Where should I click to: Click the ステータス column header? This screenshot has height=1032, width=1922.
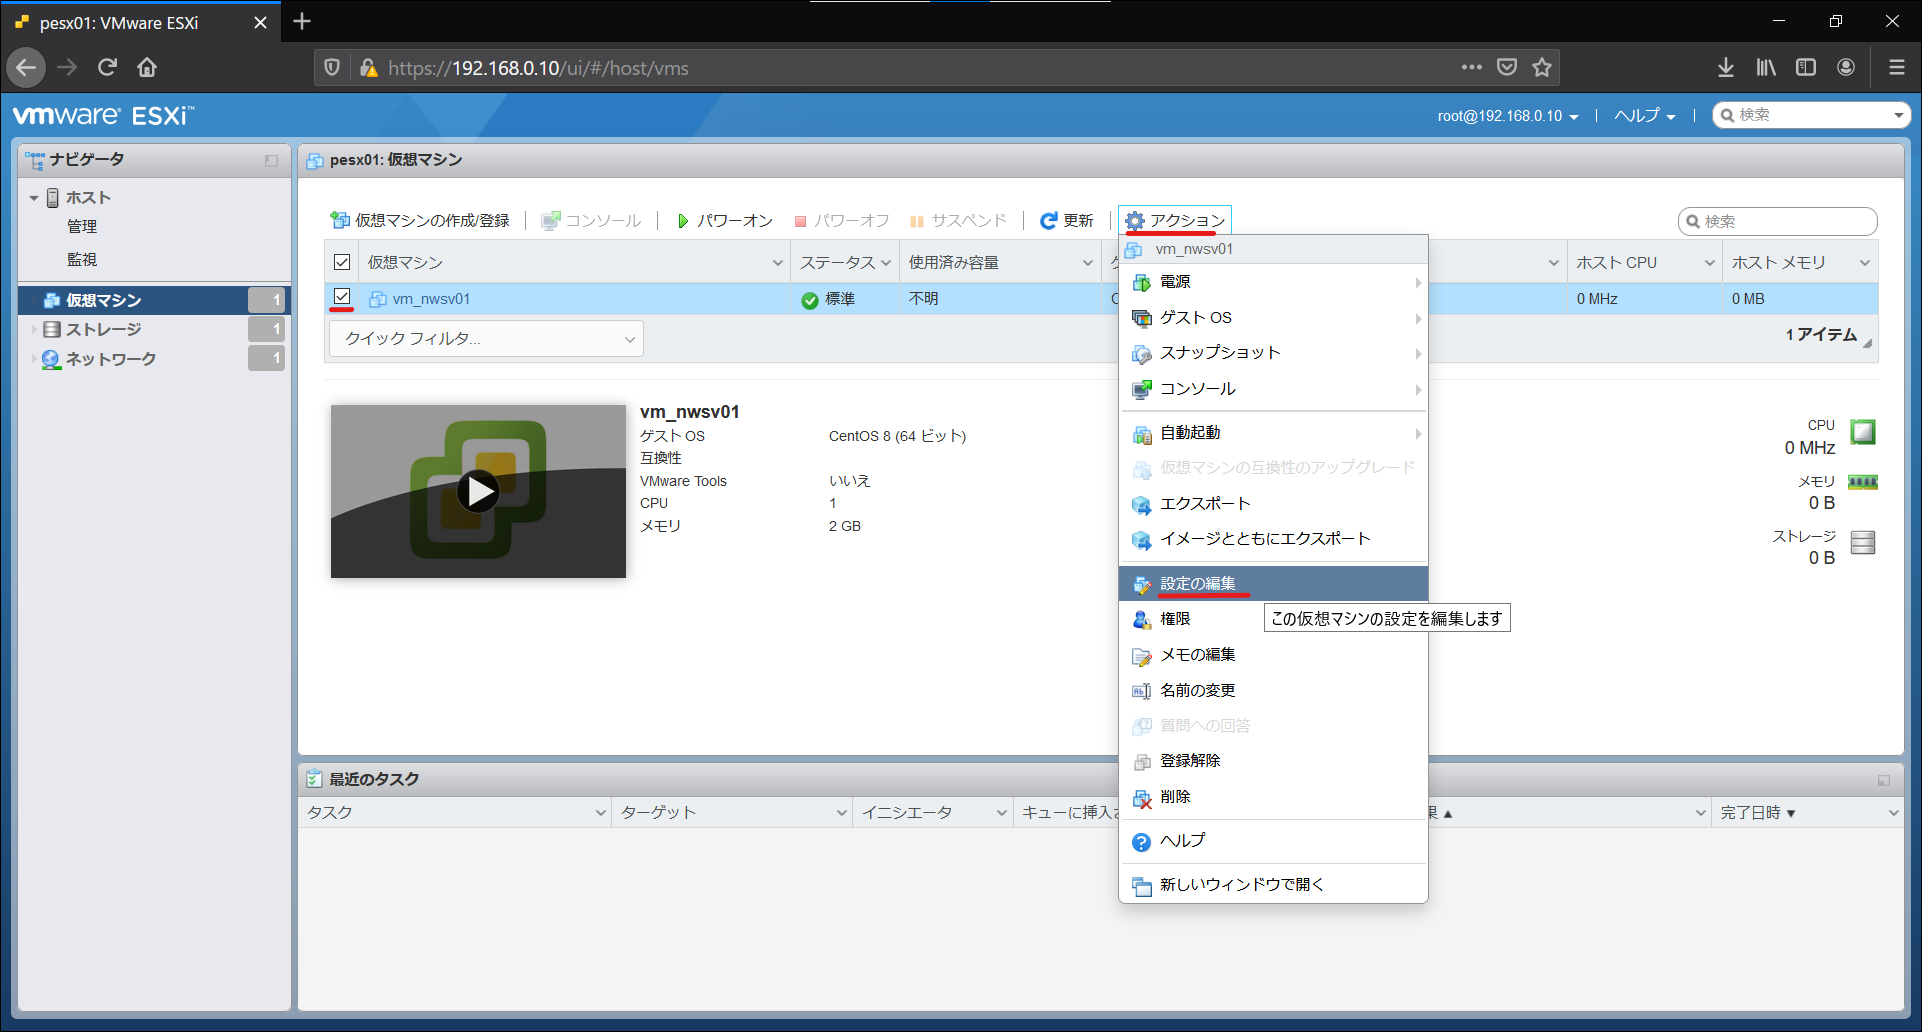tap(845, 263)
